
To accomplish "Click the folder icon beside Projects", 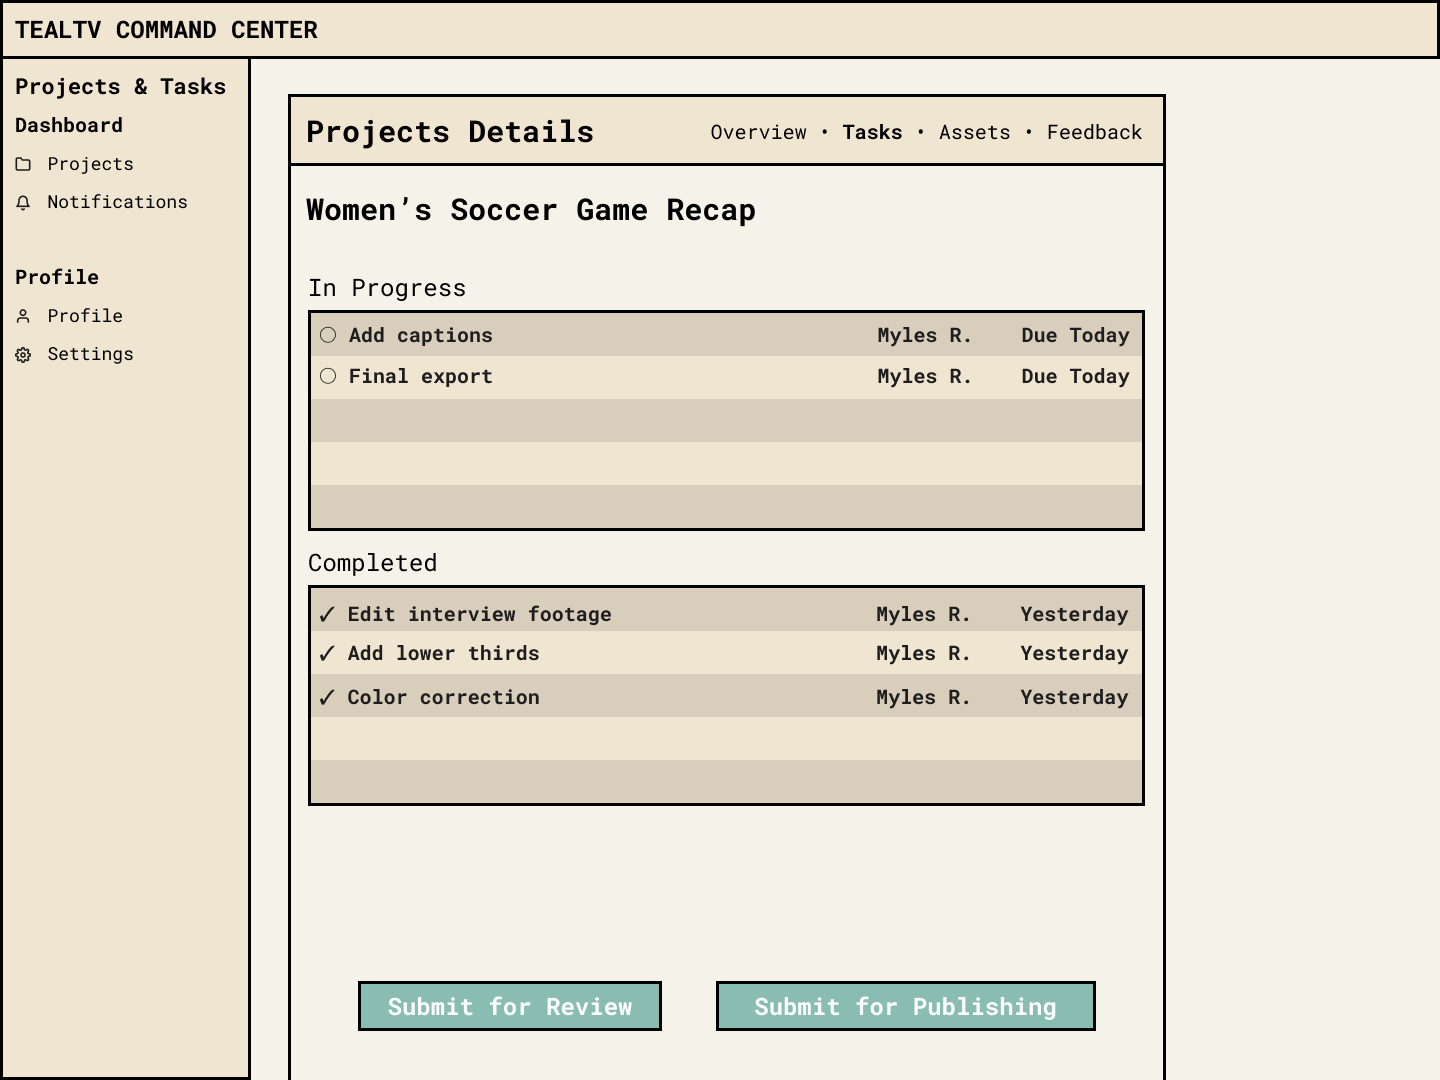I will point(23,164).
